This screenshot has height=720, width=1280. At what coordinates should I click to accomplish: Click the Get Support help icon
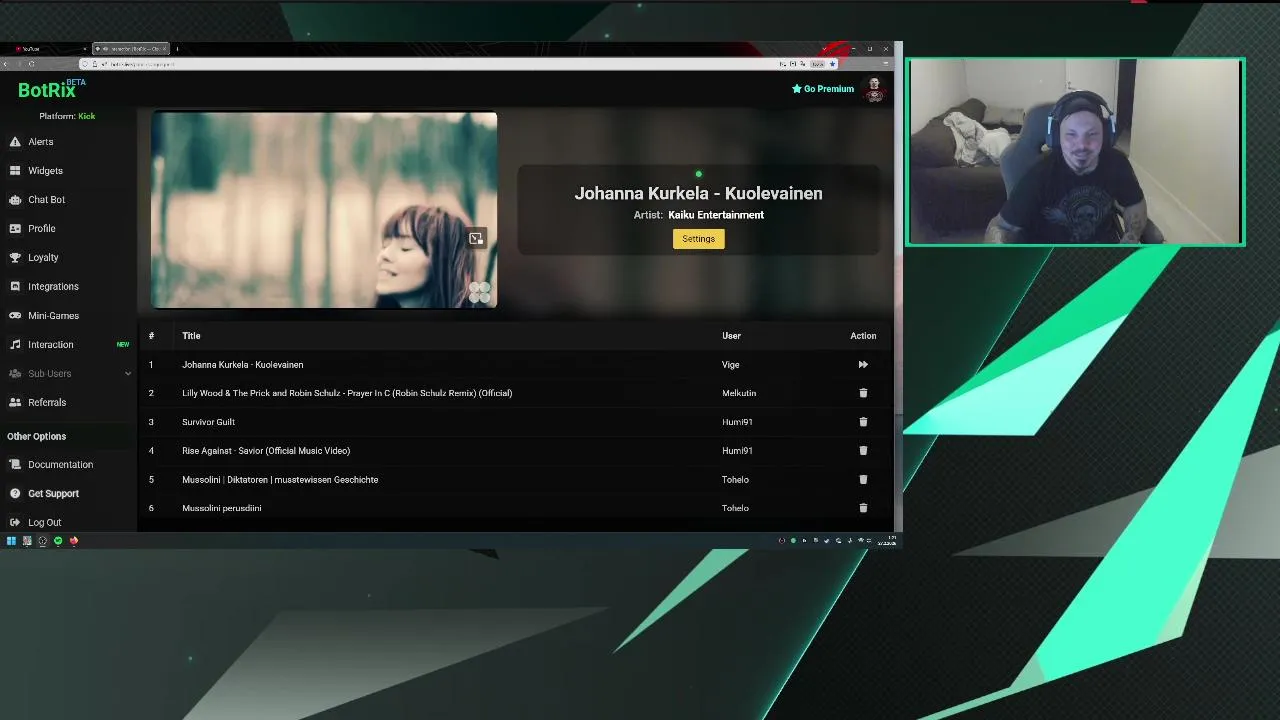click(x=15, y=494)
